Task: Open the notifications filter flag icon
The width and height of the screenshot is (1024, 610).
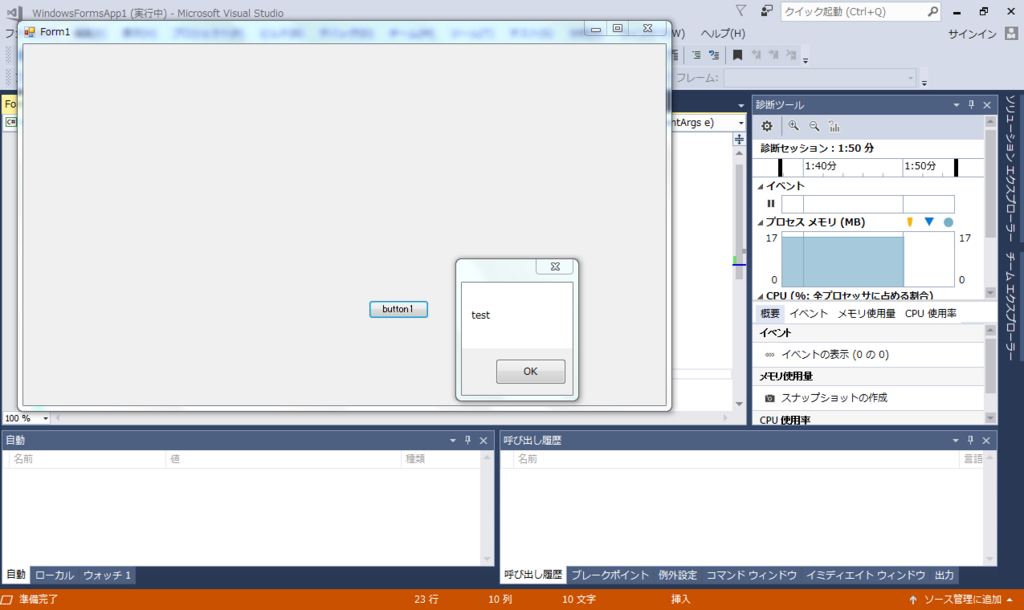Action: (741, 11)
